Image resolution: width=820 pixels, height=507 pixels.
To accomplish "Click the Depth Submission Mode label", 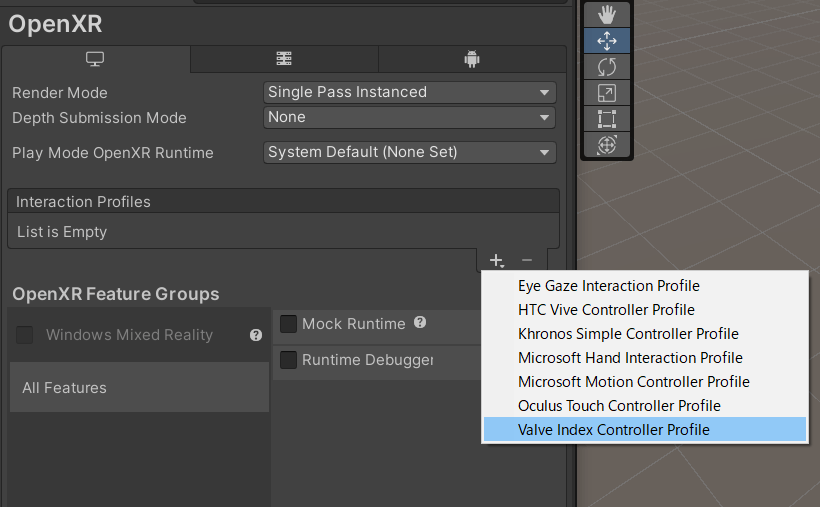I will coord(99,118).
